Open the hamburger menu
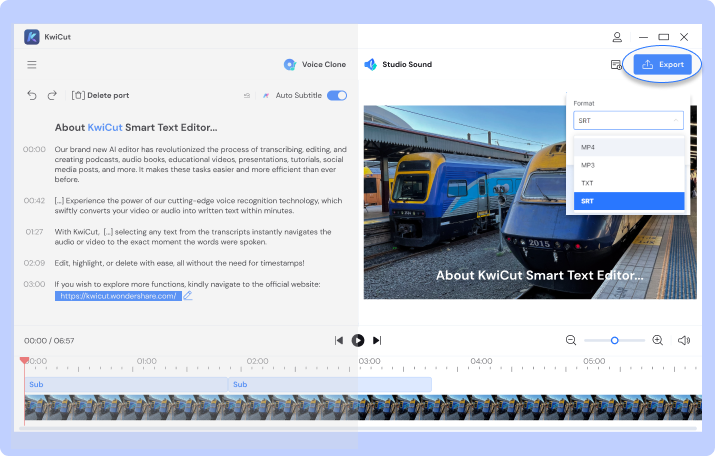The width and height of the screenshot is (715, 456). (x=31, y=65)
